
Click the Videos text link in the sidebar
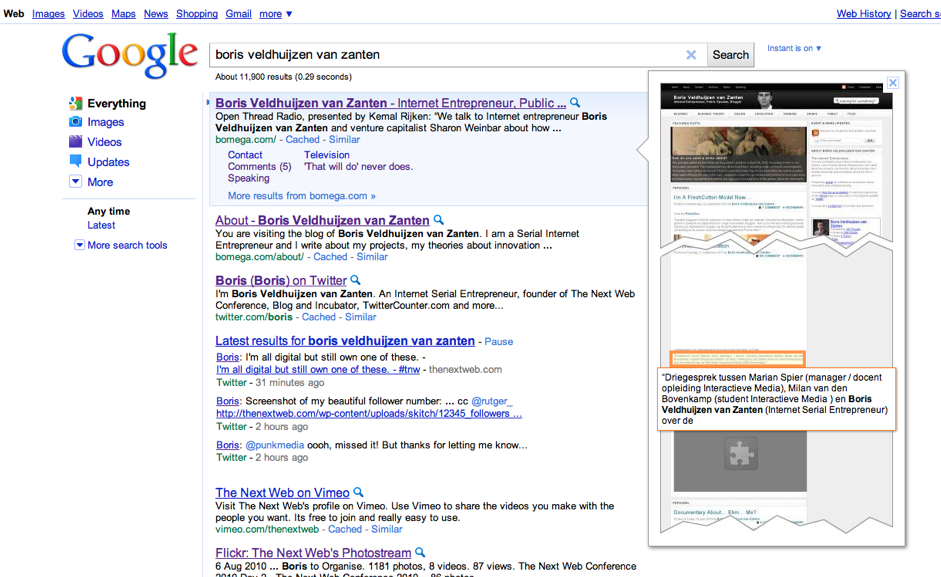(104, 142)
